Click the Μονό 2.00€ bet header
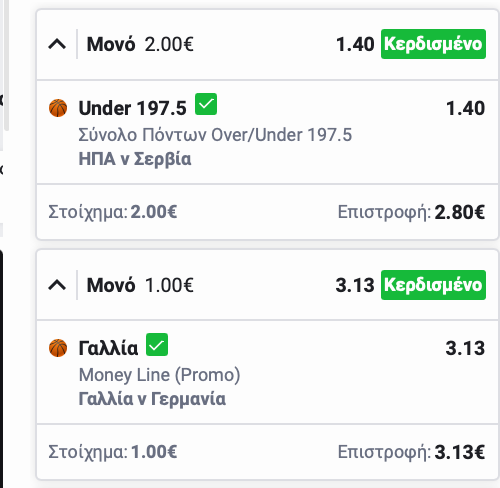This screenshot has height=488, width=500. point(140,44)
